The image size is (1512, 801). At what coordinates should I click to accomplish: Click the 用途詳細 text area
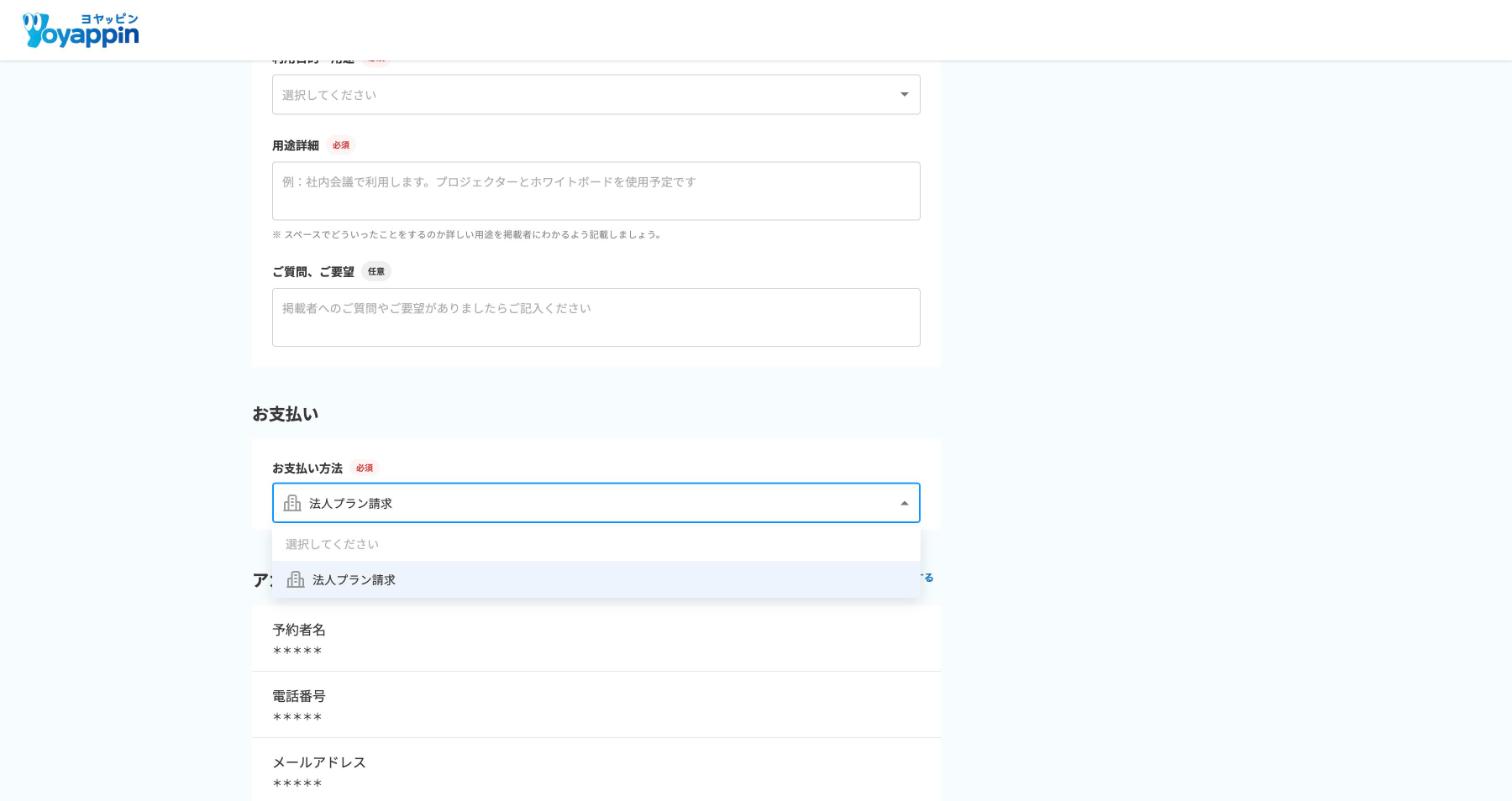click(x=596, y=191)
